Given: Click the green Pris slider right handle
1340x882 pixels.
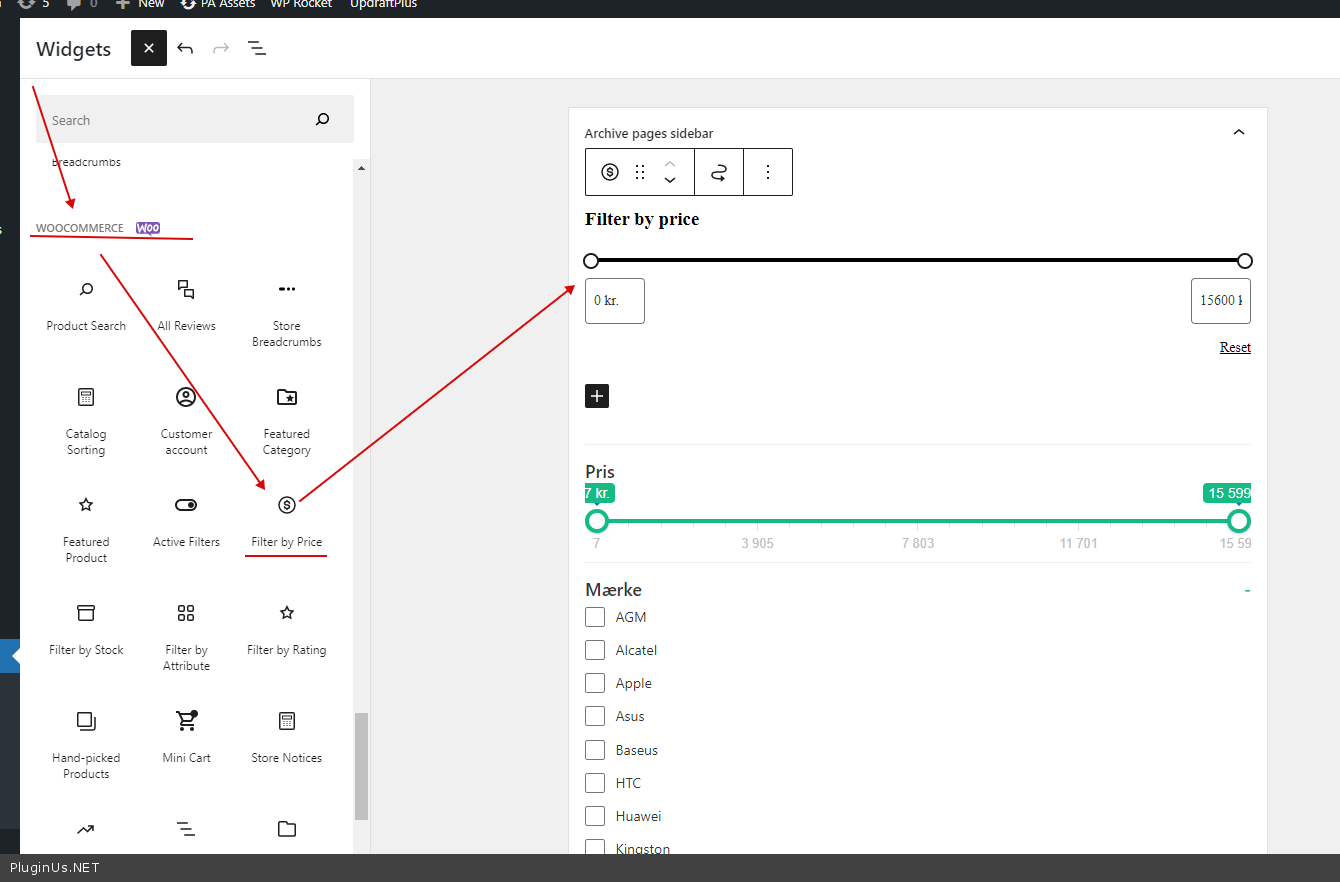Looking at the screenshot, I should click(x=1239, y=521).
